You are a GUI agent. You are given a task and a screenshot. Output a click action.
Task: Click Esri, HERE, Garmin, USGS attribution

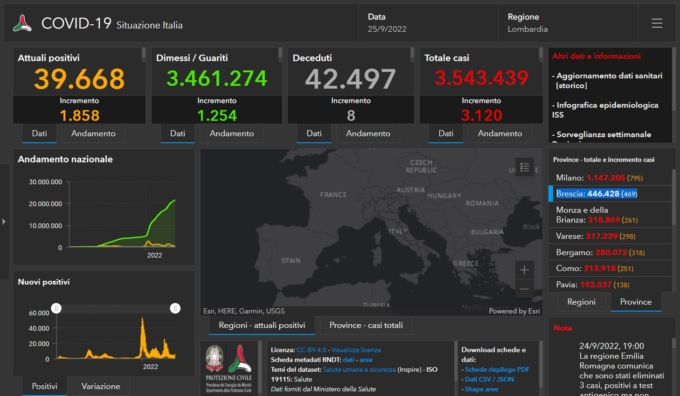244,311
